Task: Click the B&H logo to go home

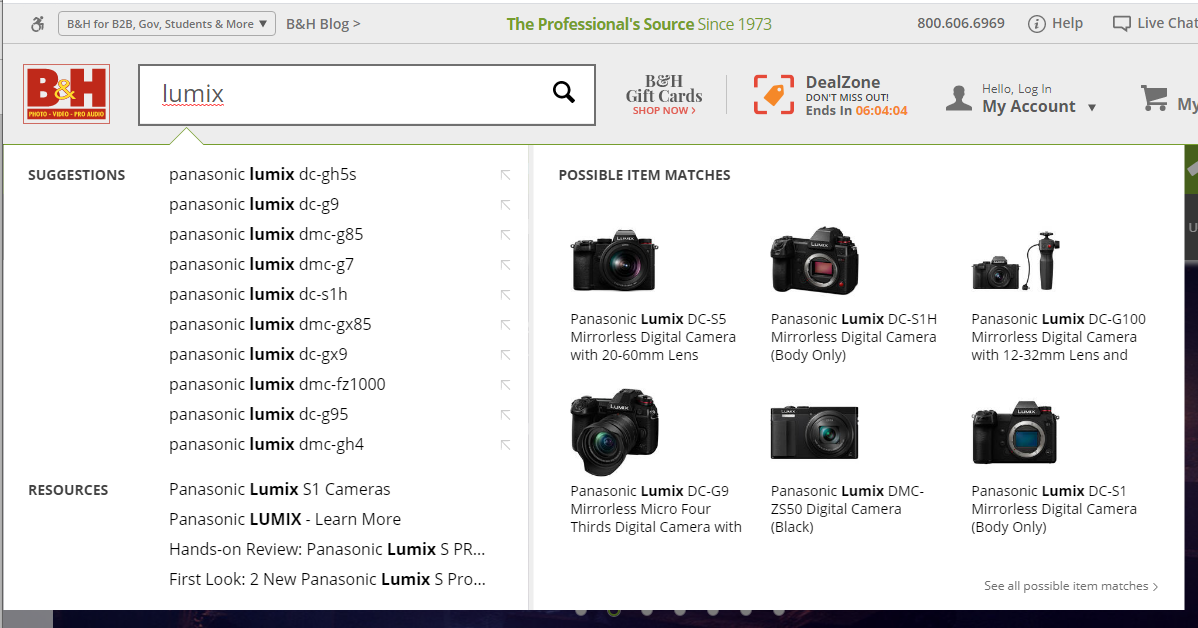Action: 66,94
